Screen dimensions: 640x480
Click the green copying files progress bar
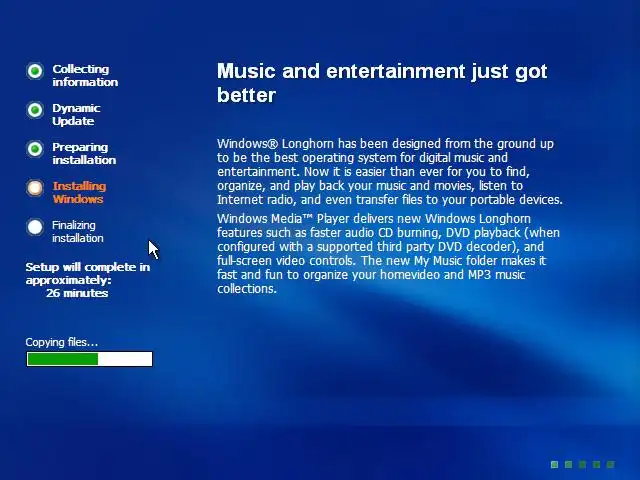coord(89,359)
